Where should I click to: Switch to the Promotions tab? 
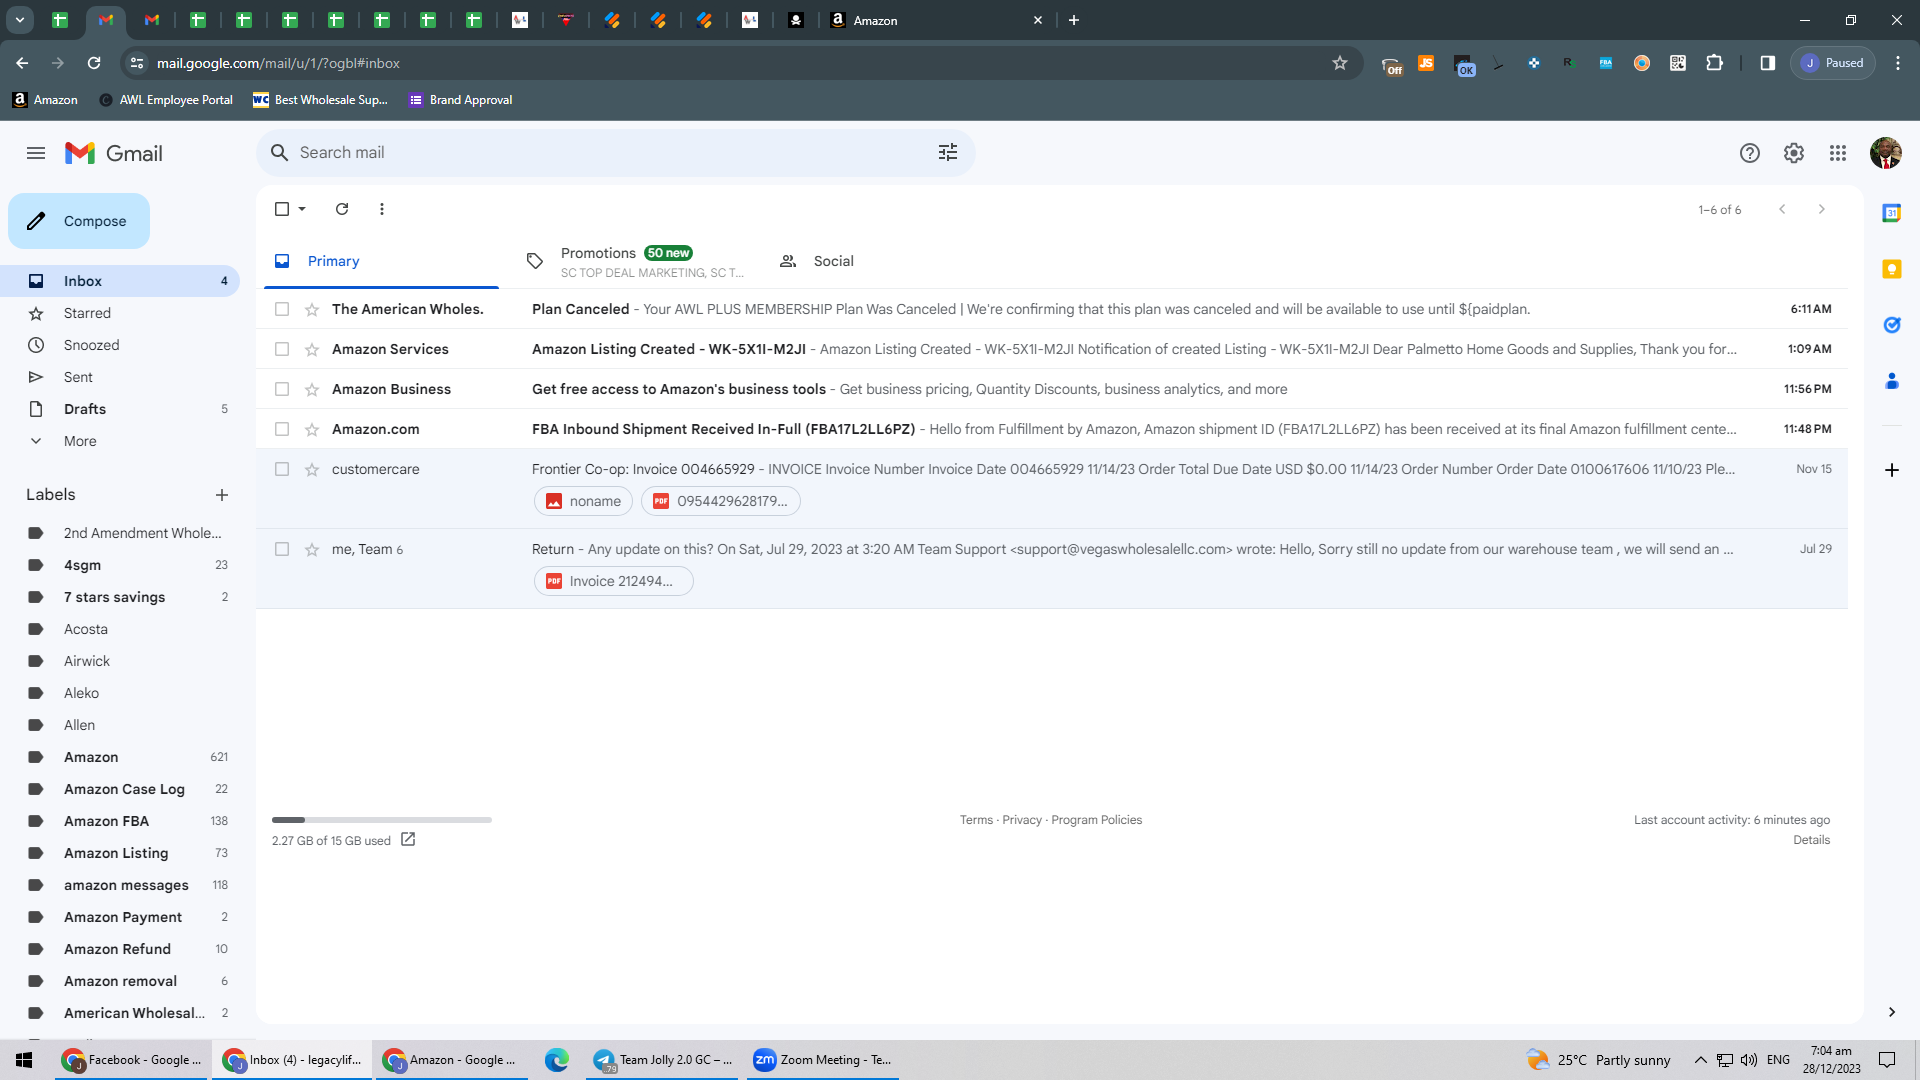point(636,261)
